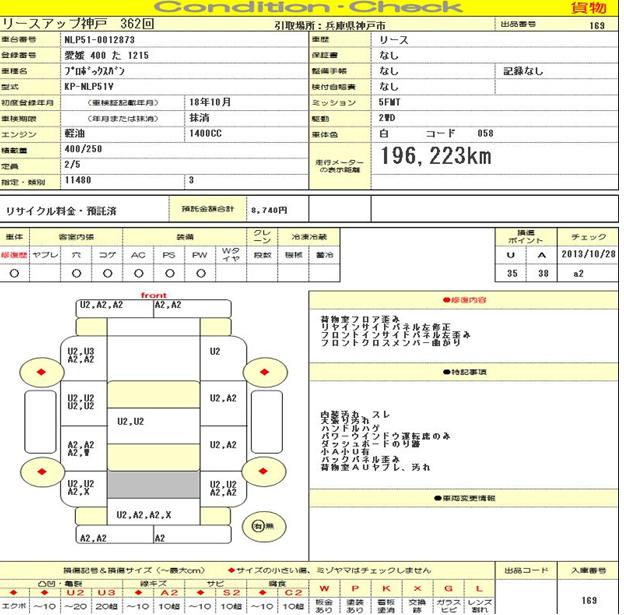The width and height of the screenshot is (624, 615).
Task: Click the G legend code for glass
Action: 451,587
